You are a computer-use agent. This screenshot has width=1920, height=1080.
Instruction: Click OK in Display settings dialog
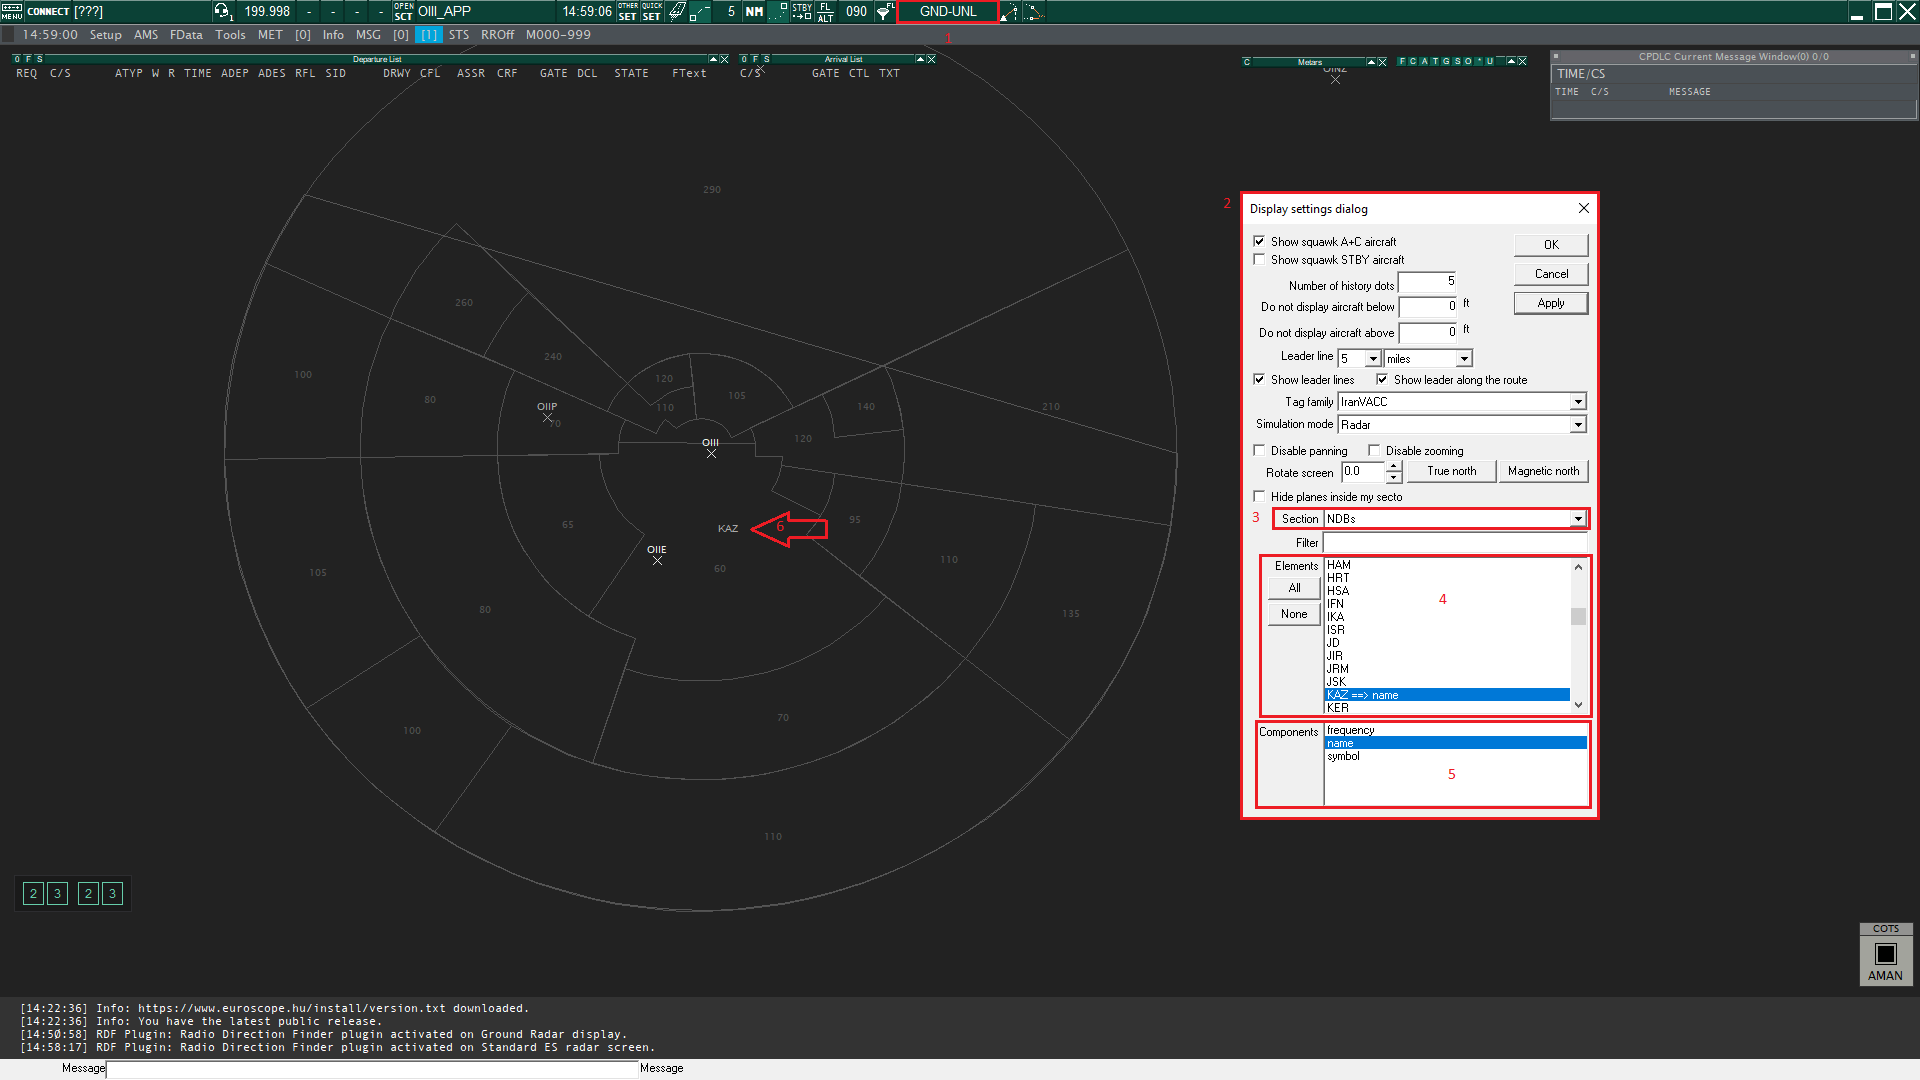coord(1551,245)
